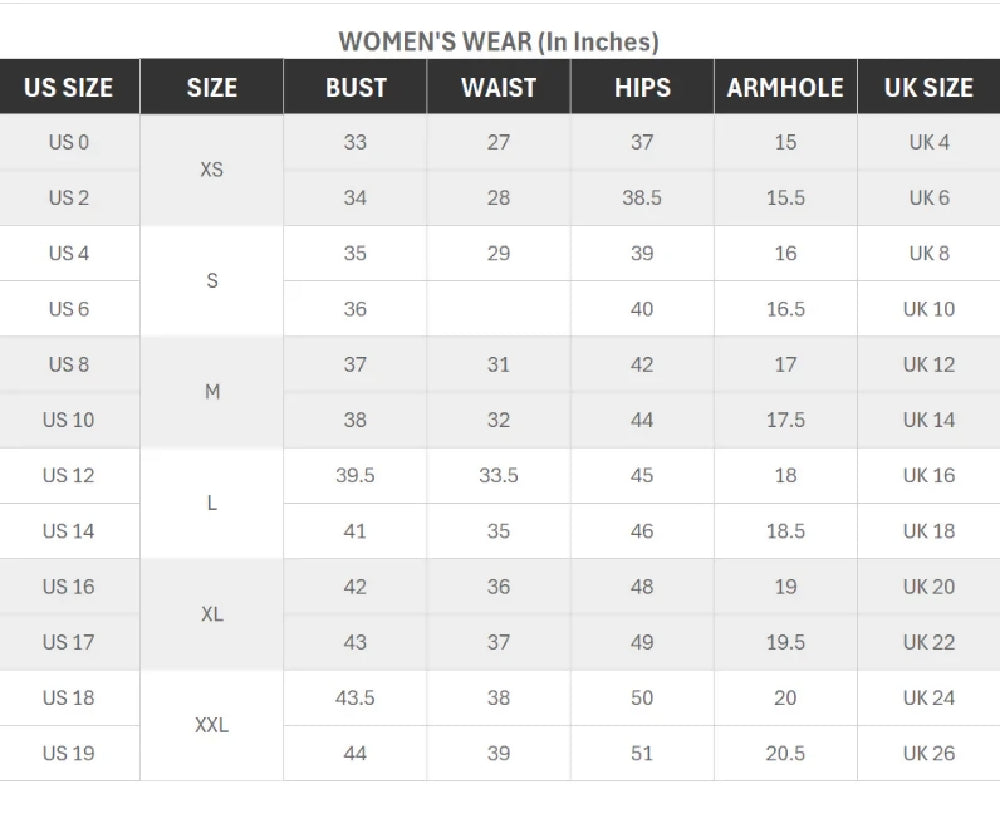Click the WOMEN'S WEAR (In Inches) title
Screen dimensions: 1000x833
point(498,41)
